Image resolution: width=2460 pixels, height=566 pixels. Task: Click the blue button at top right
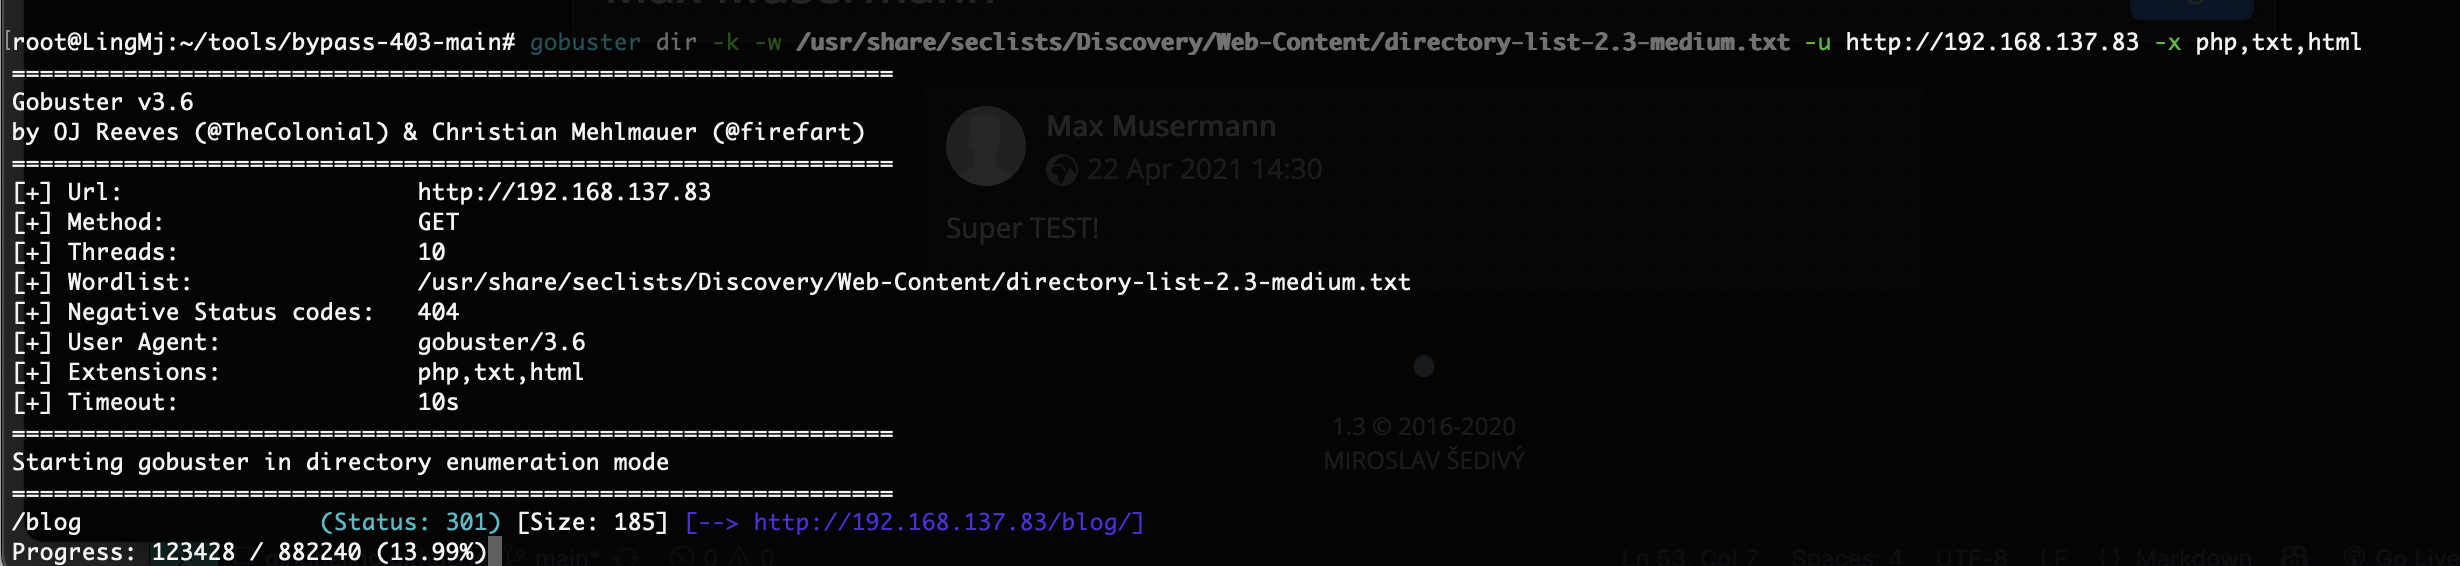[x=2191, y=9]
